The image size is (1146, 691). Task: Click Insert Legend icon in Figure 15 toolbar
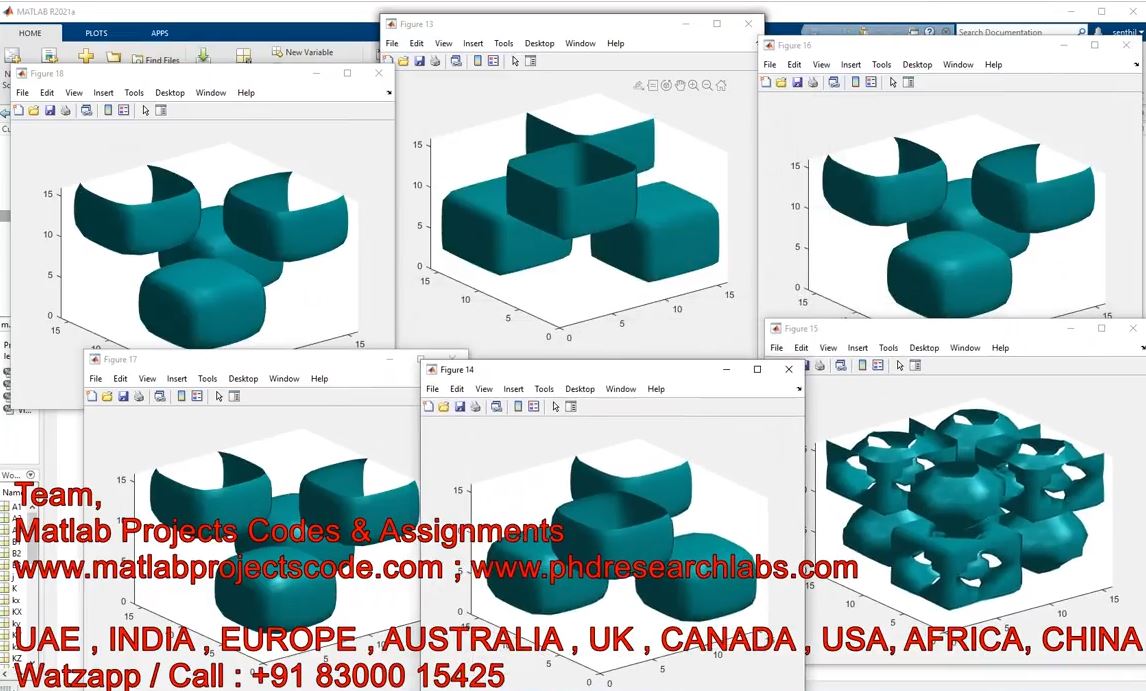[878, 365]
